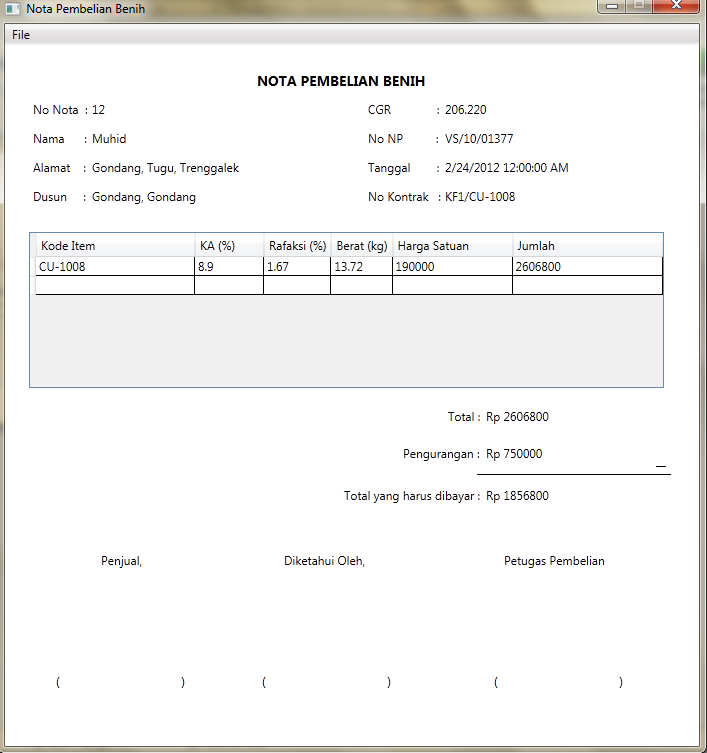Select the CU-1008 item cell
Screen dimensions: 707x753
tap(115, 267)
